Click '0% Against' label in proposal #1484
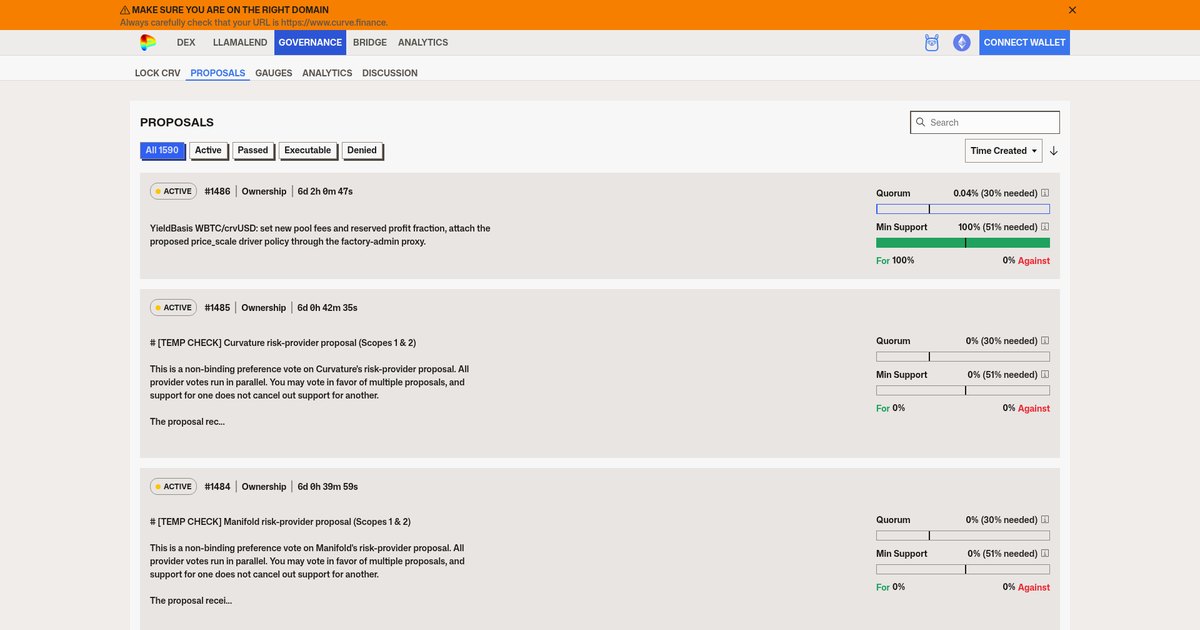1200x630 pixels. click(x=1026, y=587)
